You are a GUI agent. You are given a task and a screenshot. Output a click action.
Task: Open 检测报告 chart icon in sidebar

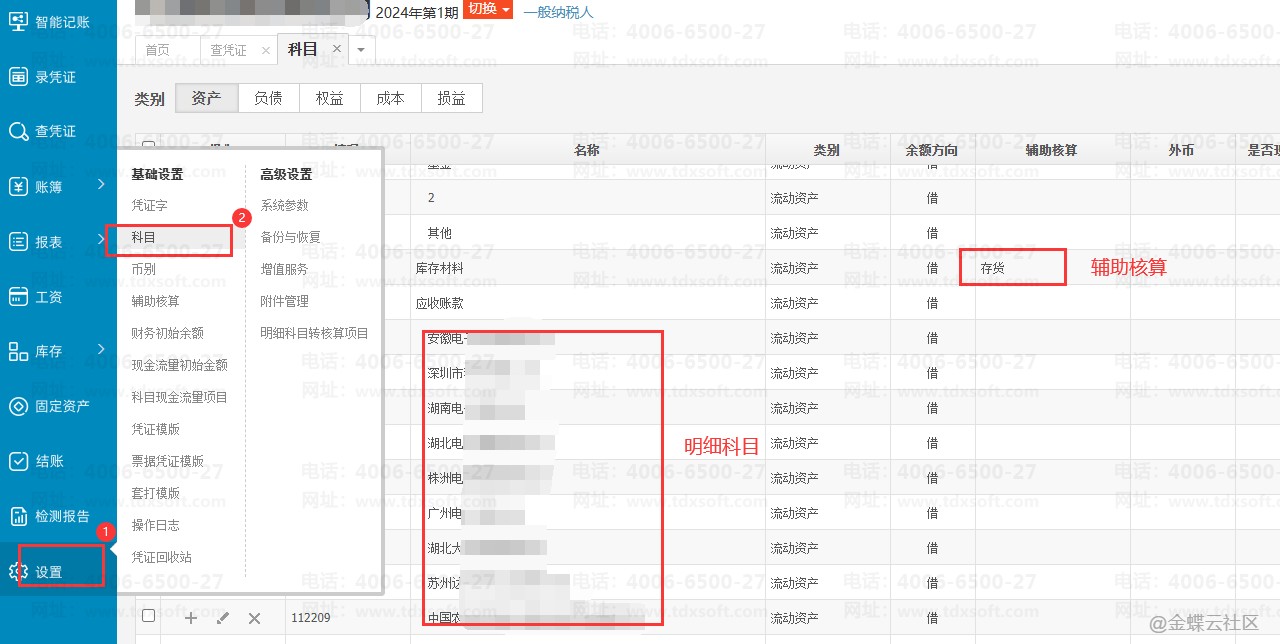click(x=18, y=516)
